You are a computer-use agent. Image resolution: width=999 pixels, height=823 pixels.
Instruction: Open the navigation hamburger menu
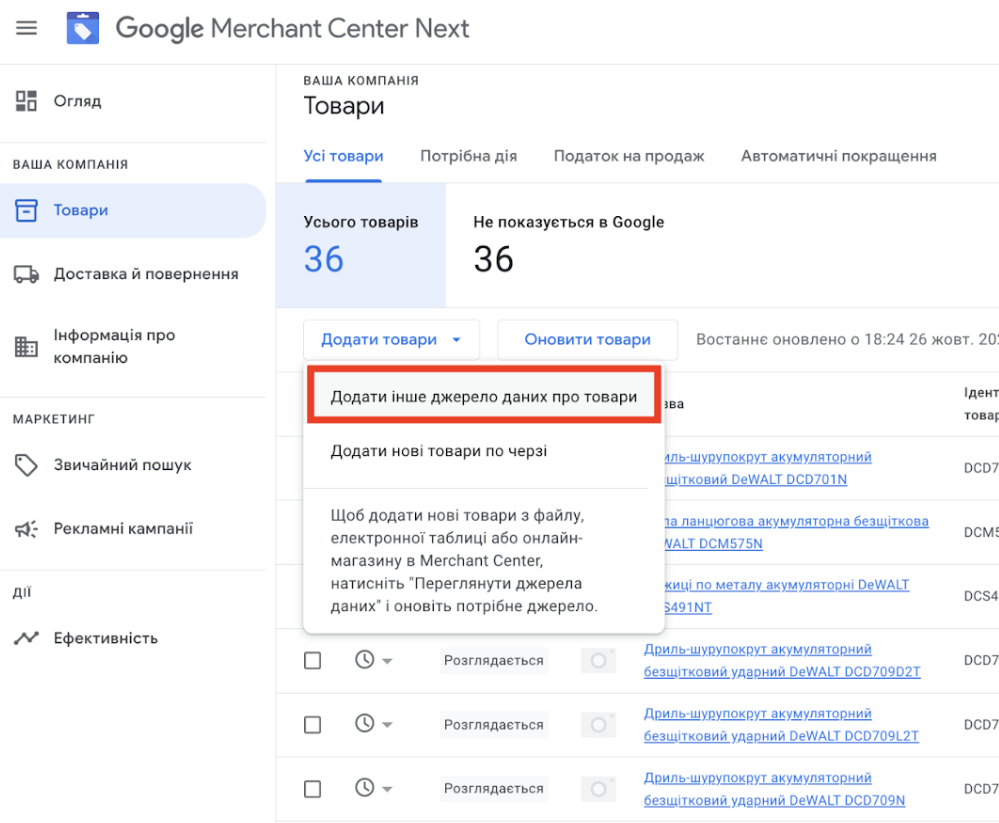point(26,28)
